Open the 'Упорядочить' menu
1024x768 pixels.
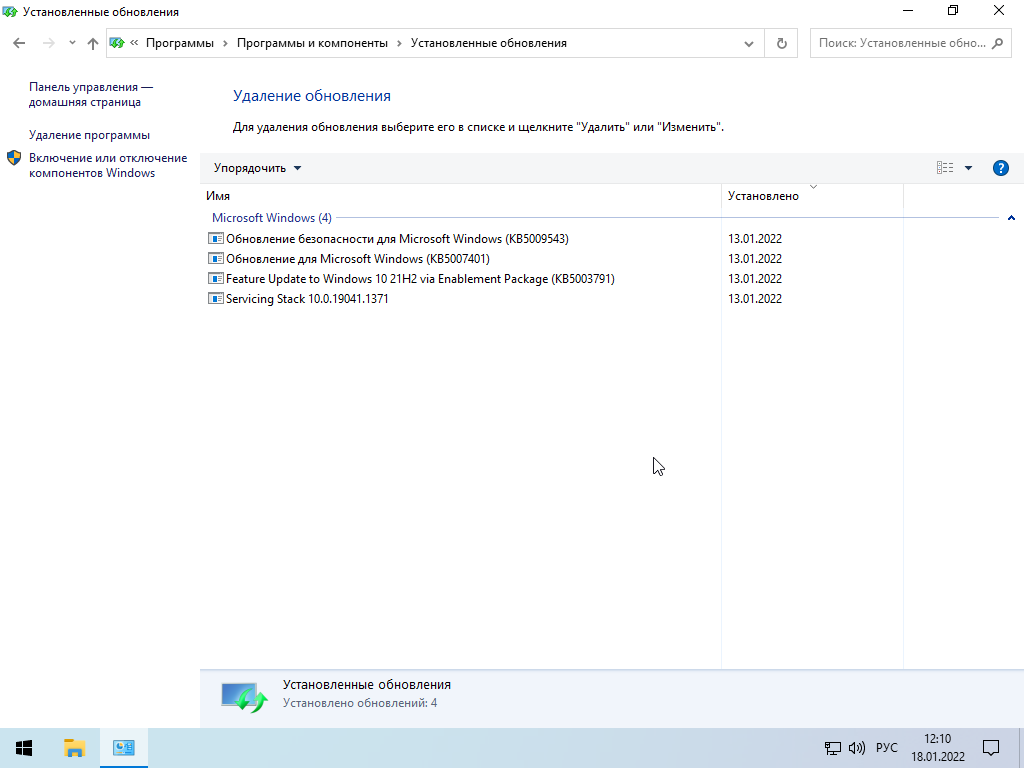257,168
